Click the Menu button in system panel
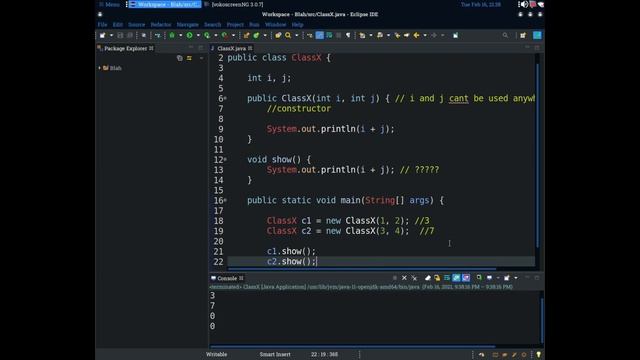The image size is (640, 360). click(x=109, y=4)
